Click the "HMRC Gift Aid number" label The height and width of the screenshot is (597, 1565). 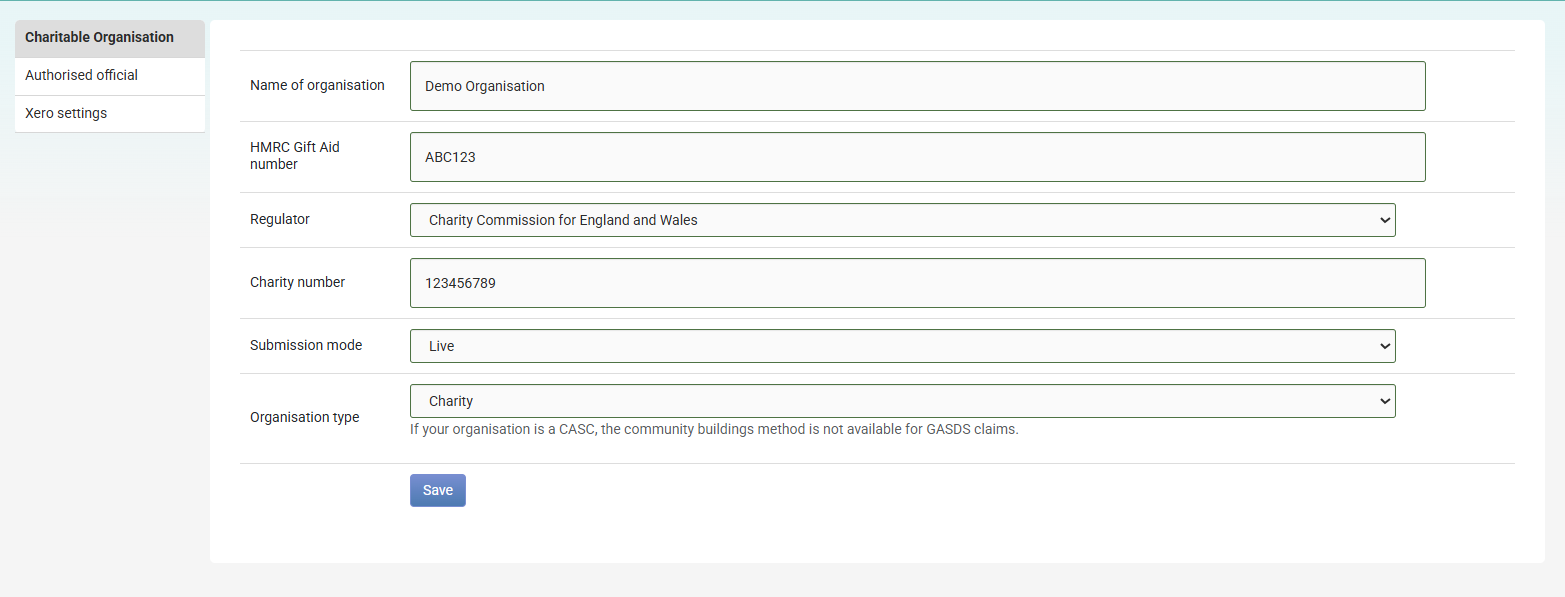coord(295,156)
